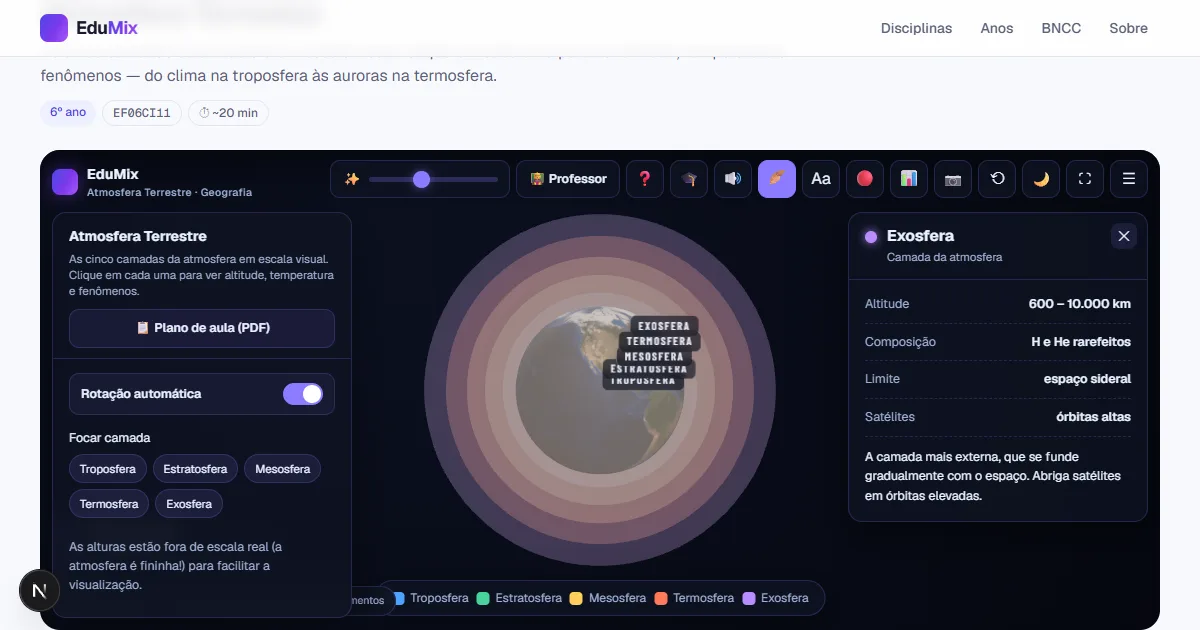Toggle the Rotação automática switch
Image resolution: width=1200 pixels, height=630 pixels.
pos(303,394)
